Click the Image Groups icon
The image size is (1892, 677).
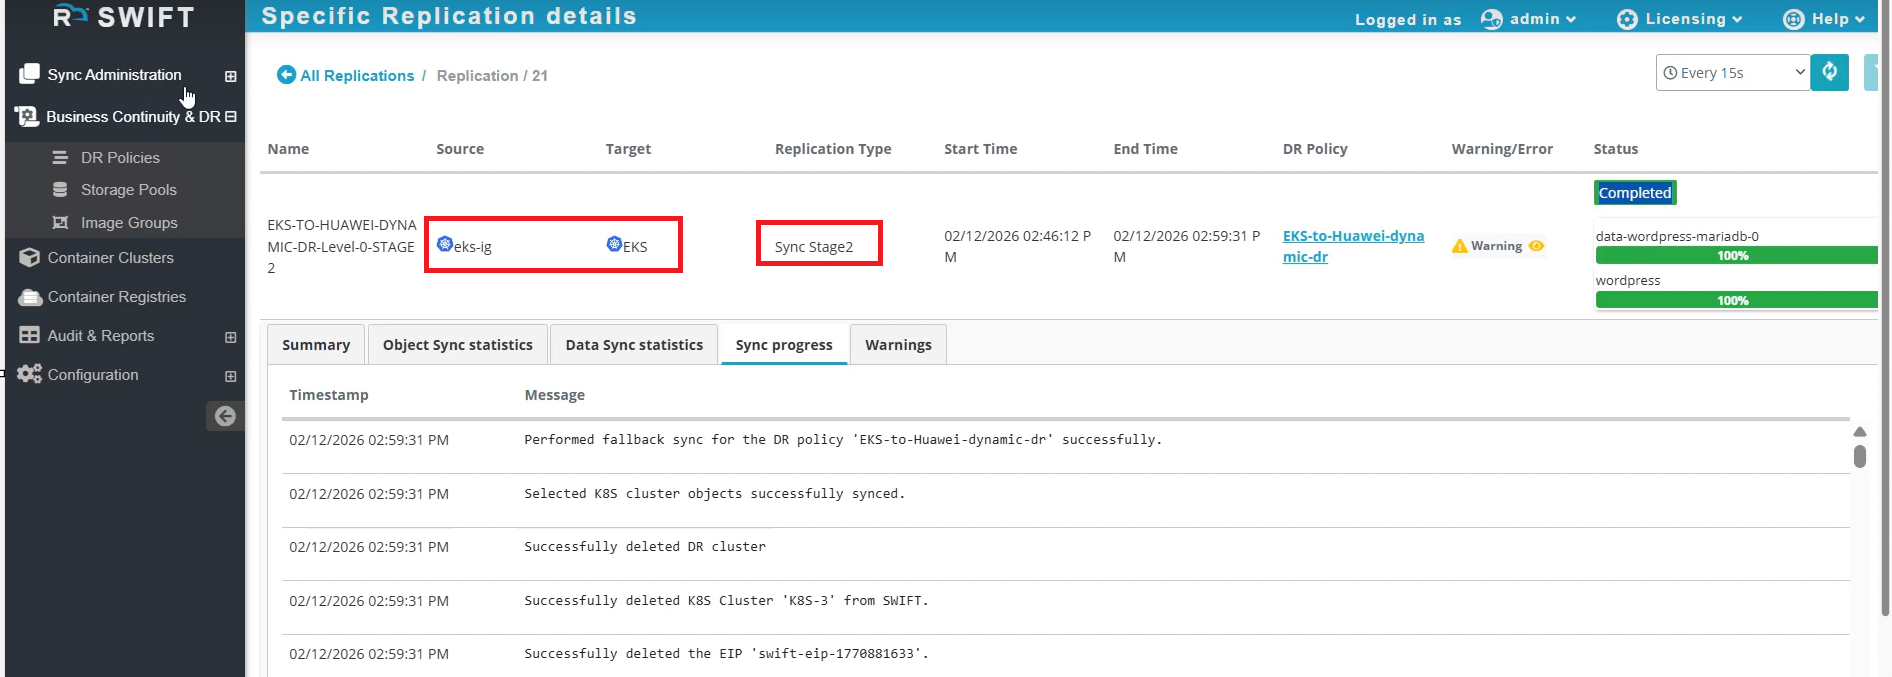tap(60, 223)
